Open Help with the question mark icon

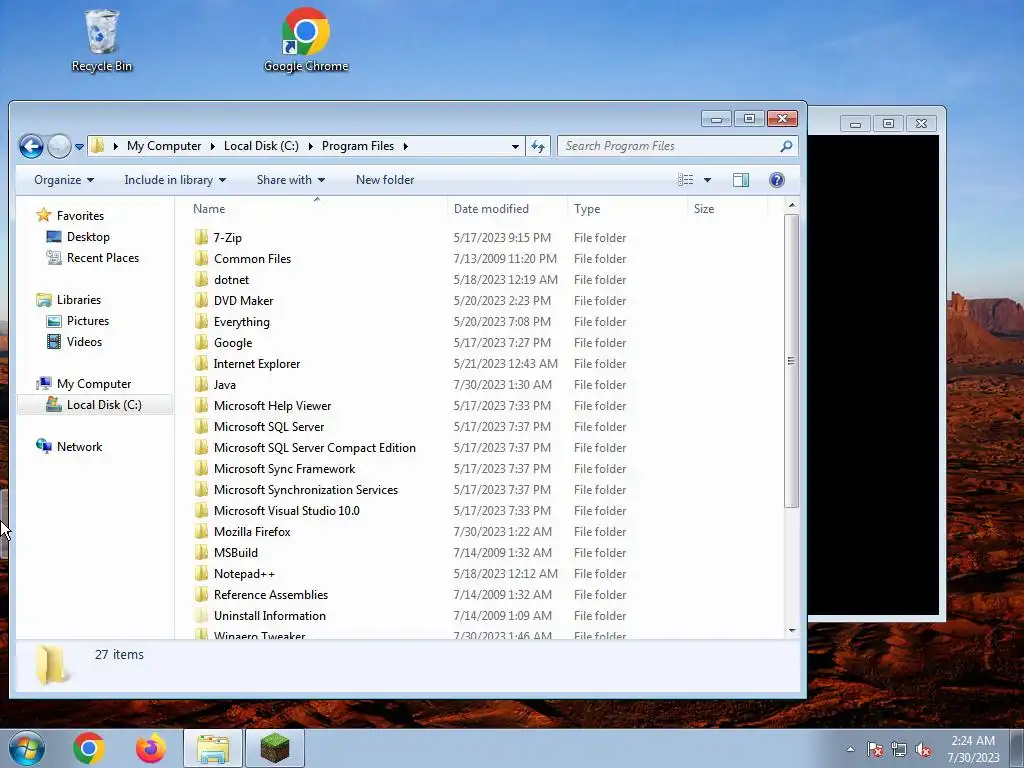pyautogui.click(x=776, y=180)
